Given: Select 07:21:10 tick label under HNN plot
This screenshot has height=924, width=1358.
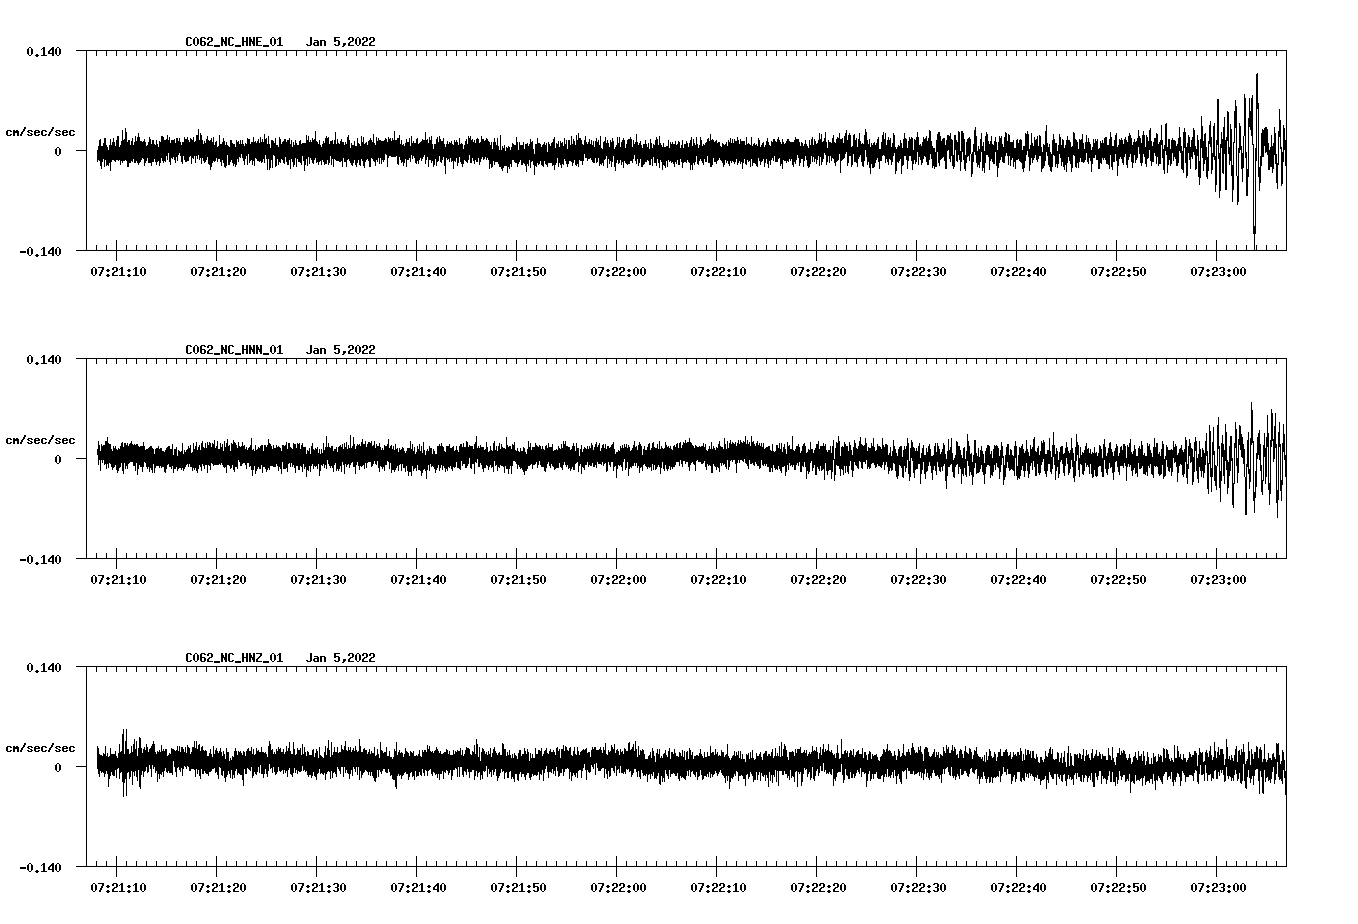Looking at the screenshot, I should [118, 579].
